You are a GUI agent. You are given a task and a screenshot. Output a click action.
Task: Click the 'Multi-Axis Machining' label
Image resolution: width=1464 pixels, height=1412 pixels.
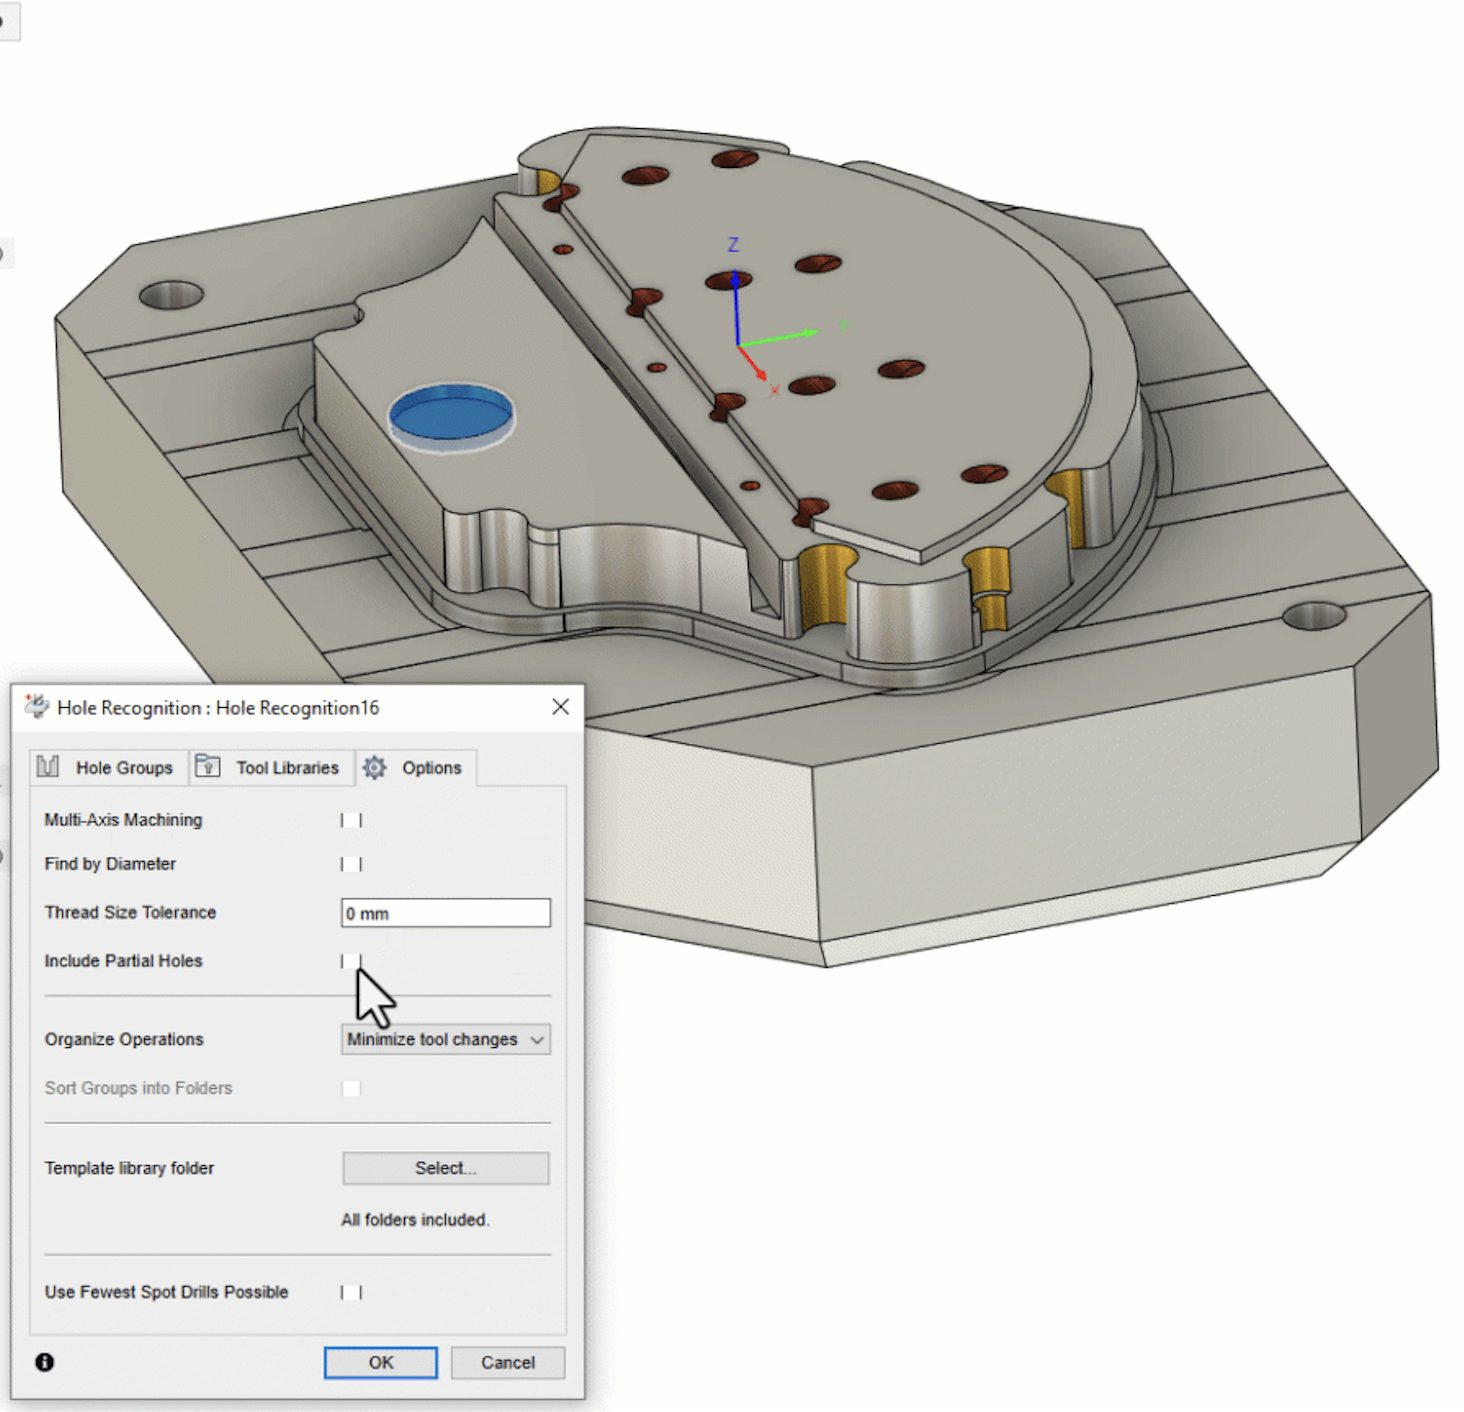coord(123,820)
